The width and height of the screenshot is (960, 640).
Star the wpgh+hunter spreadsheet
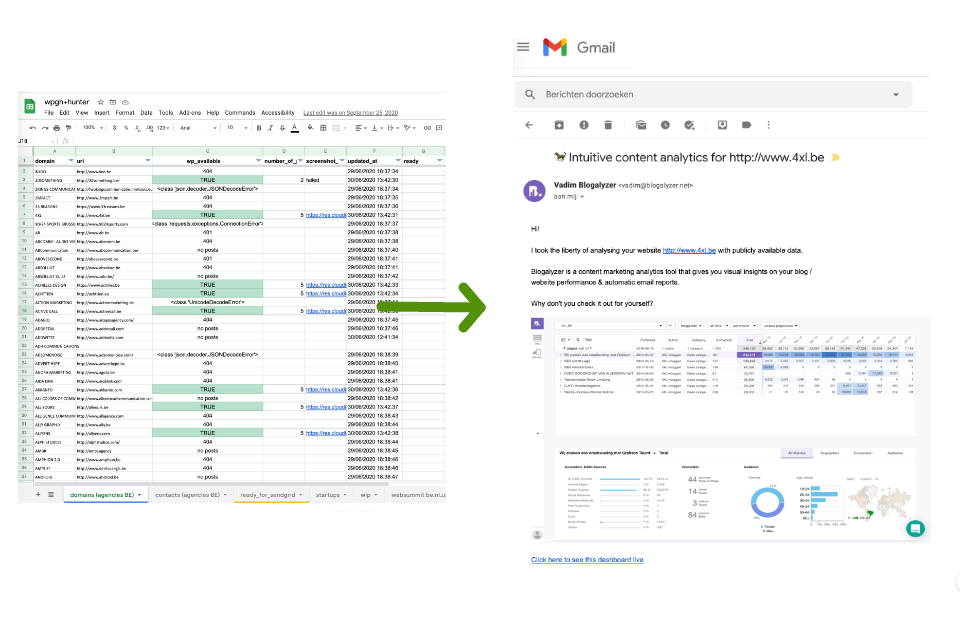101,102
